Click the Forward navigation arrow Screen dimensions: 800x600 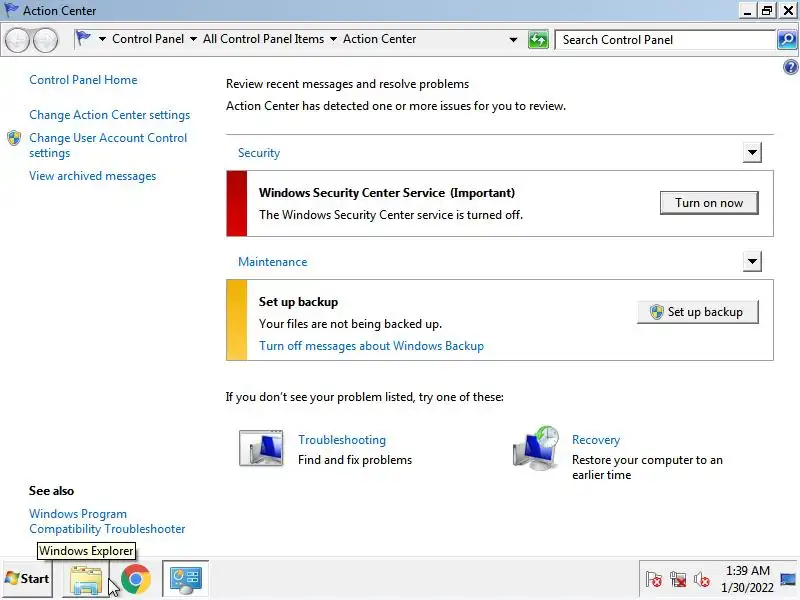[45, 40]
